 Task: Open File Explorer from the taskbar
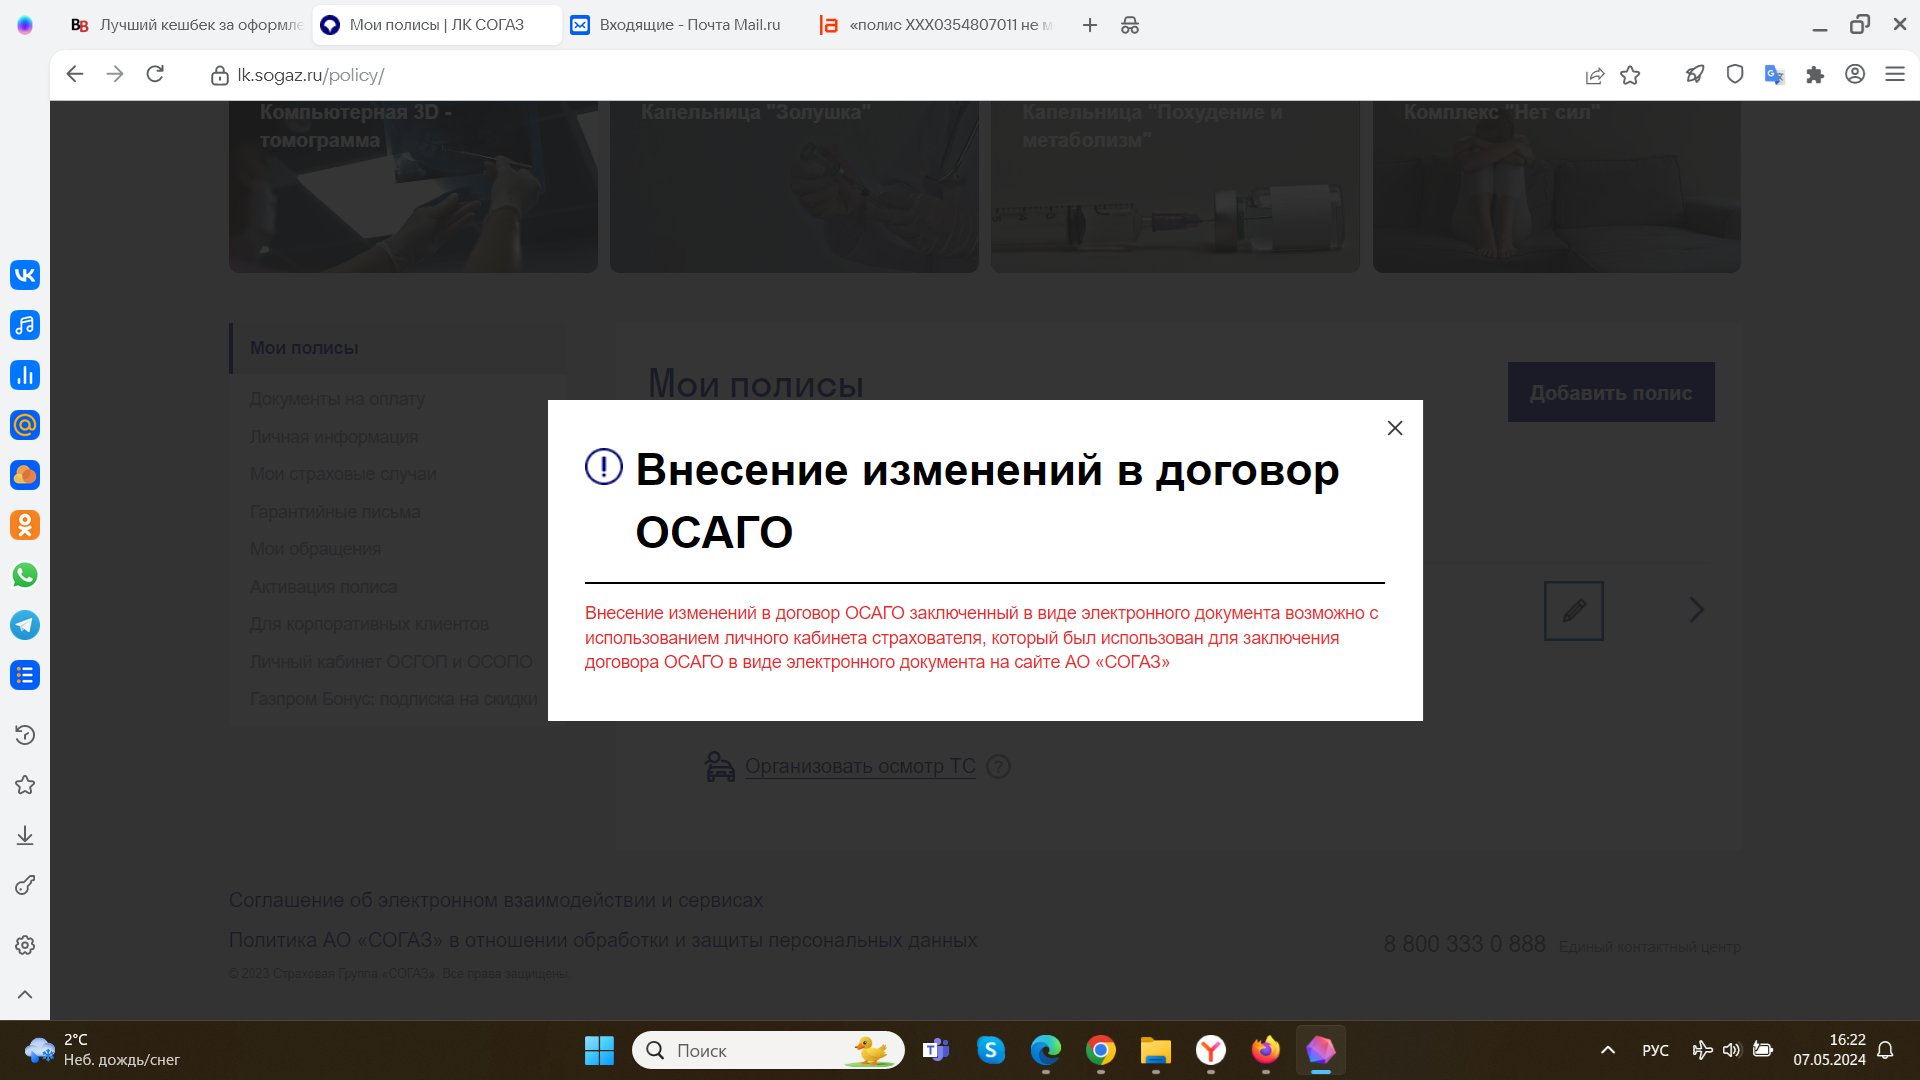pyautogui.click(x=1156, y=1050)
